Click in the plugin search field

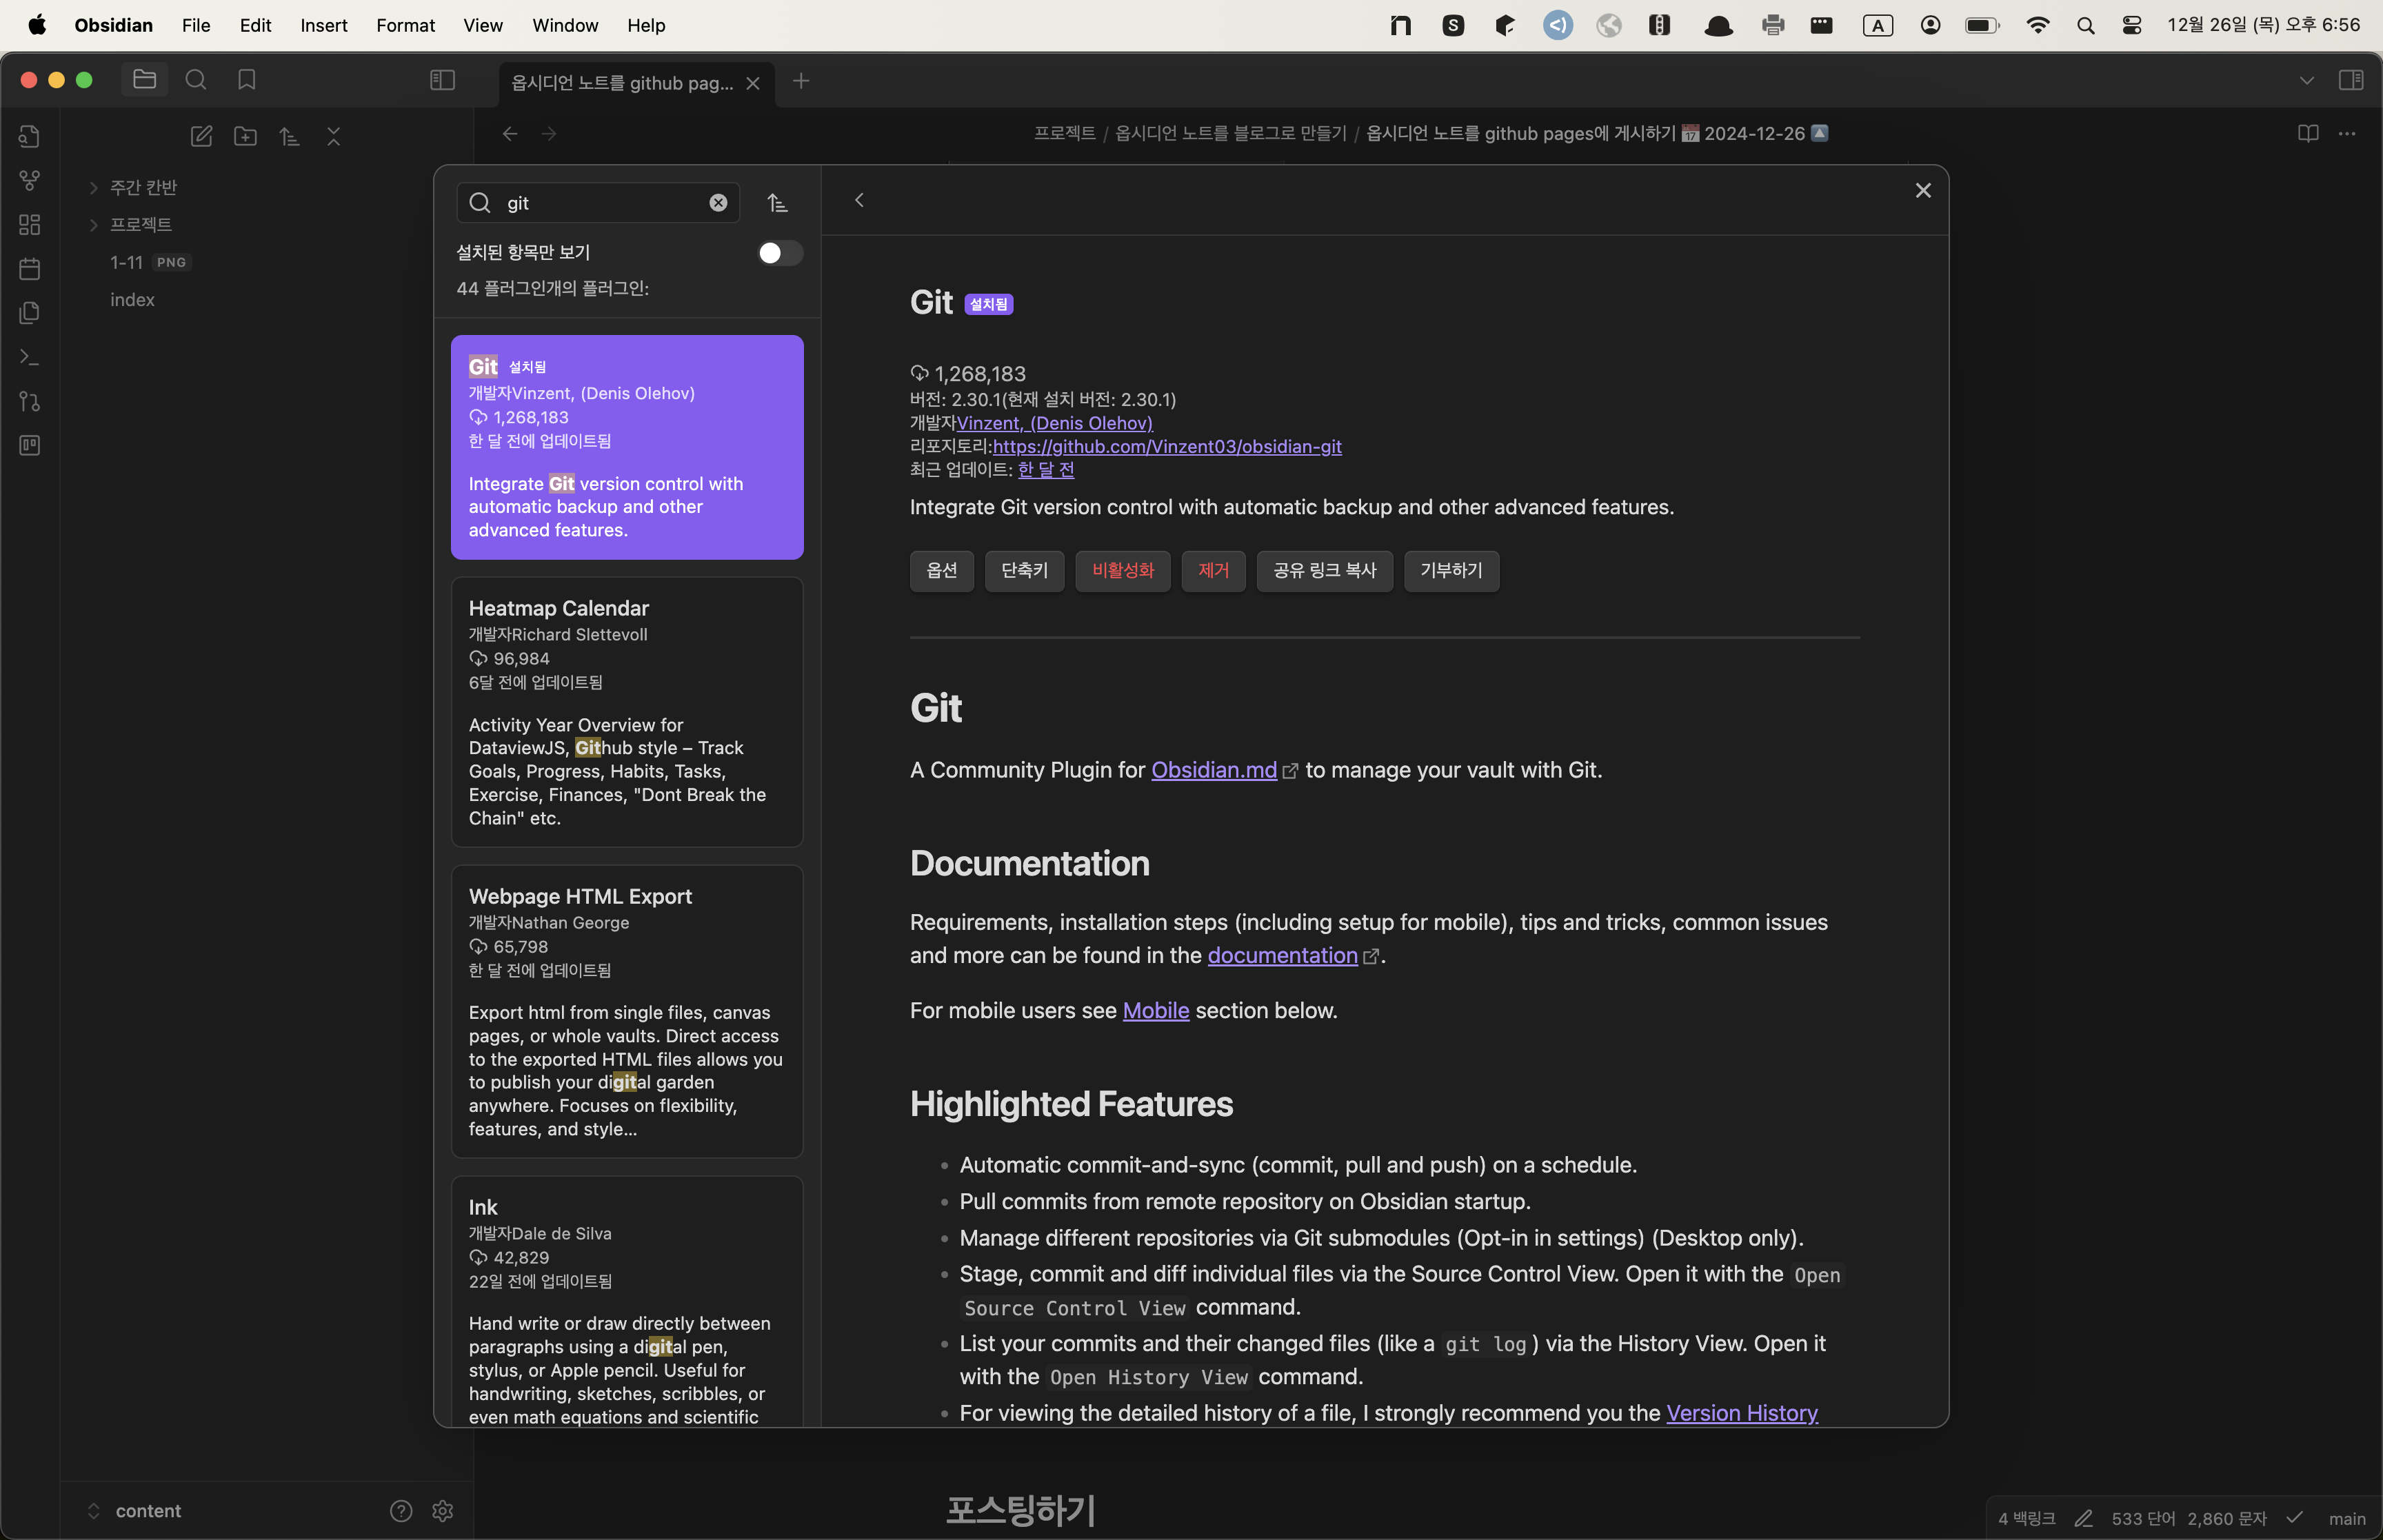click(x=598, y=203)
